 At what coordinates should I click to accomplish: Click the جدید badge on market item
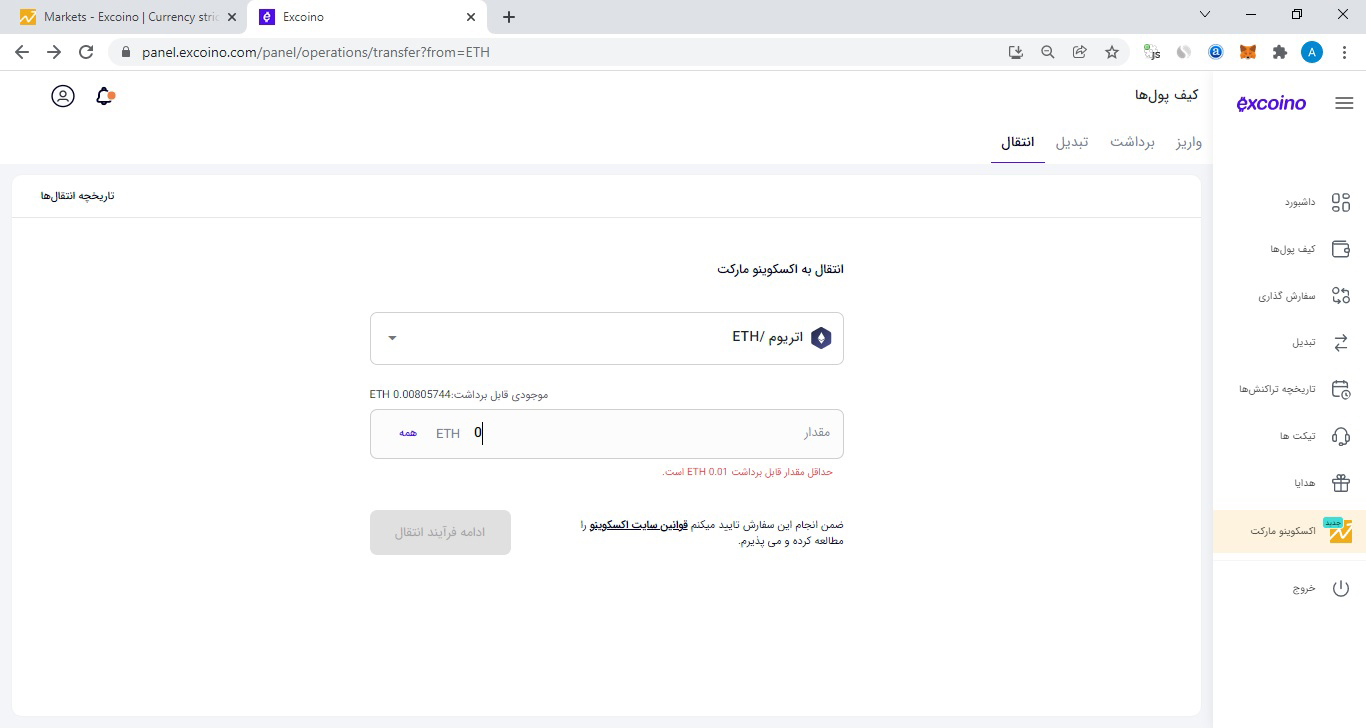point(1333,523)
